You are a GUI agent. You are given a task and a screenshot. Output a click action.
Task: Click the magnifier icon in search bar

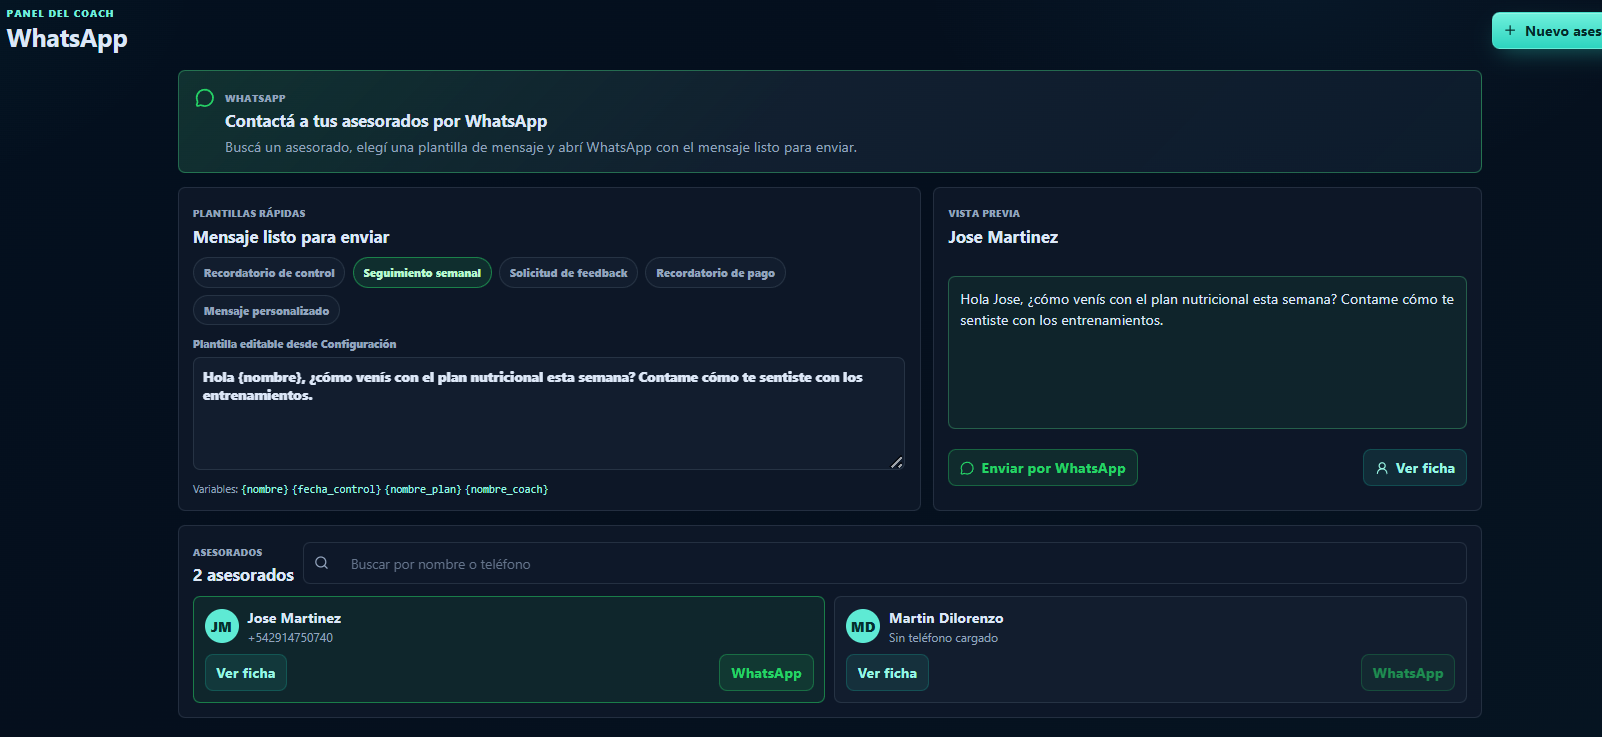(322, 563)
